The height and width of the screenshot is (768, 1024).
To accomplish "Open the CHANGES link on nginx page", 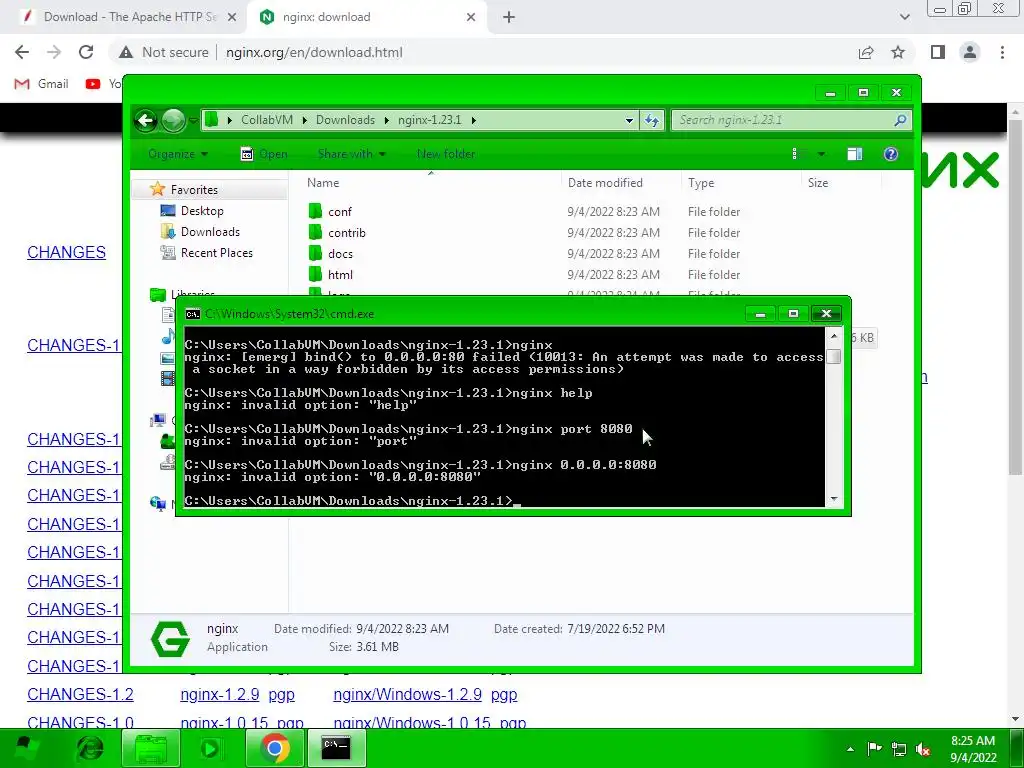I will (x=66, y=252).
